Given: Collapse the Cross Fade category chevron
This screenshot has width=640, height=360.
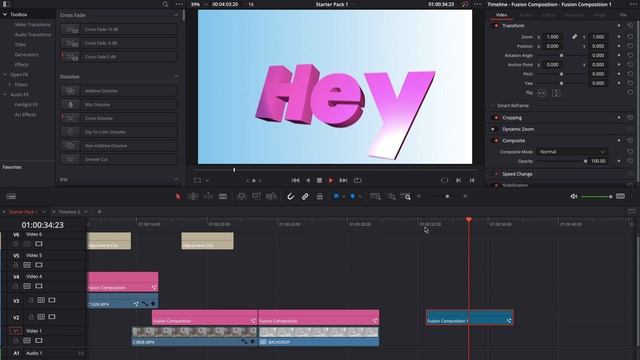Looking at the screenshot, I should coord(176,15).
